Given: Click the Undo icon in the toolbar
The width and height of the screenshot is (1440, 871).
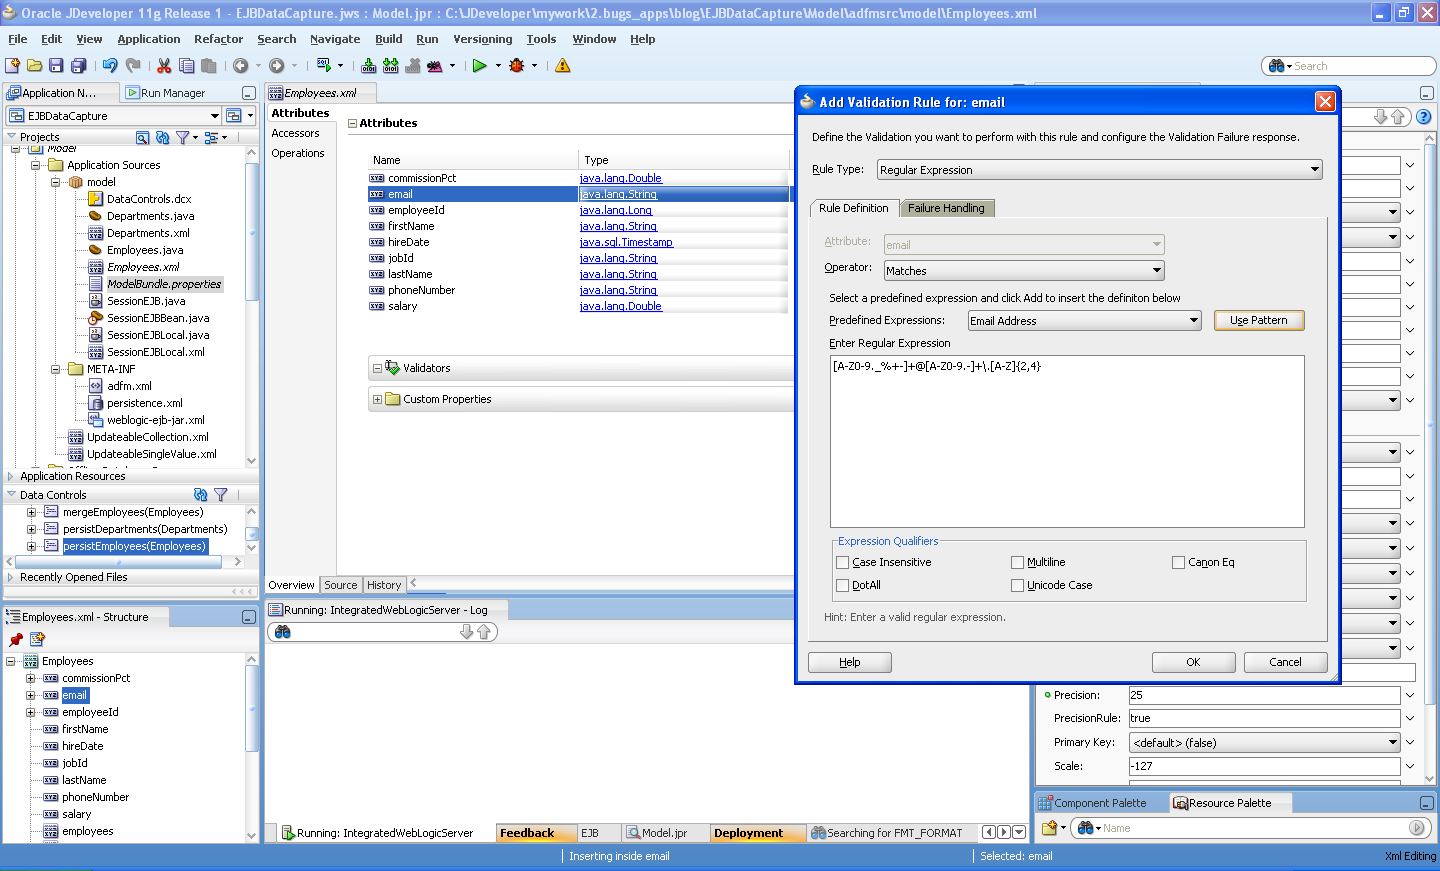Looking at the screenshot, I should [x=109, y=67].
